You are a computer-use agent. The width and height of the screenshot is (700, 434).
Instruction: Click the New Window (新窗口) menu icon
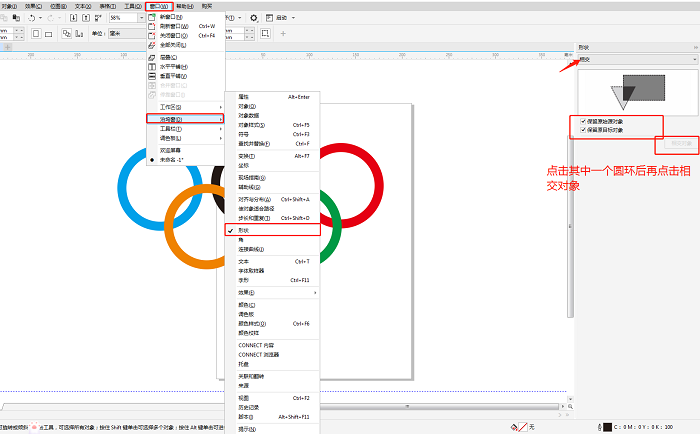(152, 17)
